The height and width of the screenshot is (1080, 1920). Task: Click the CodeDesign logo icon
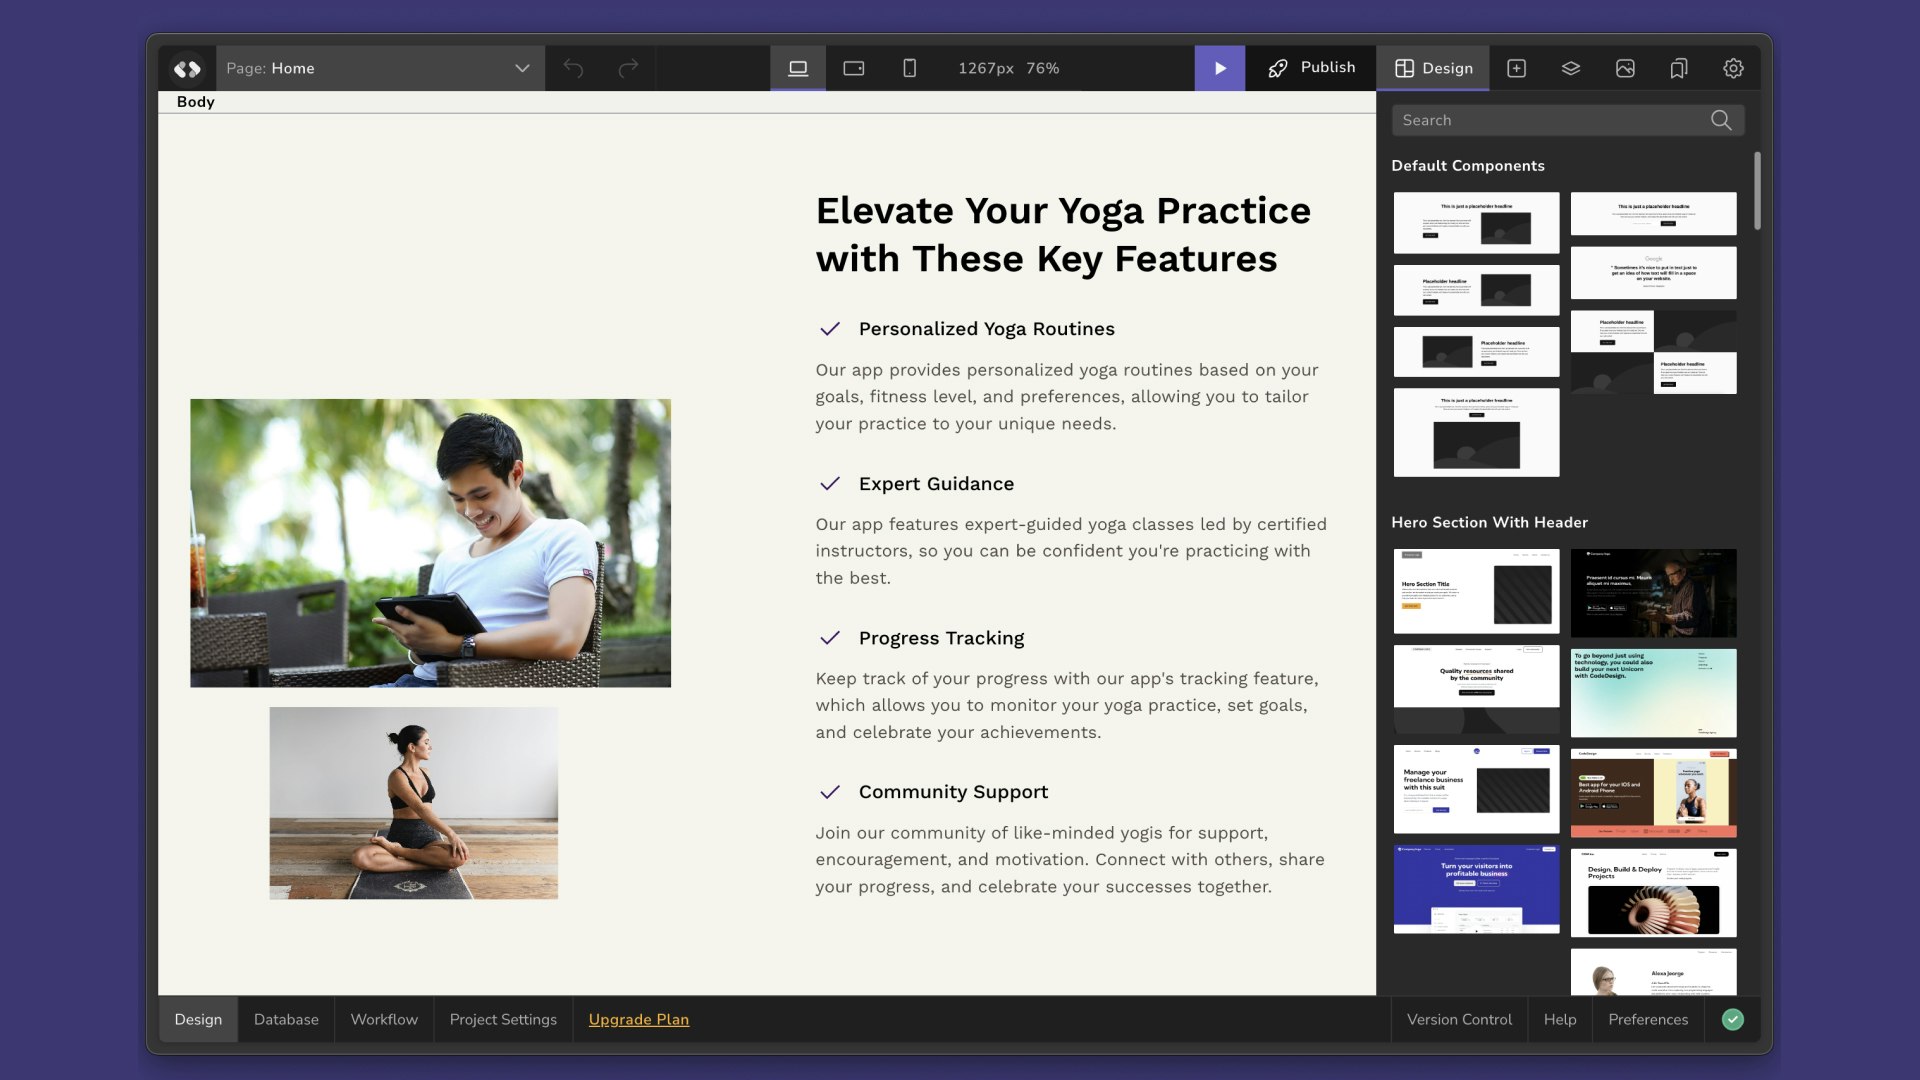pyautogui.click(x=187, y=68)
